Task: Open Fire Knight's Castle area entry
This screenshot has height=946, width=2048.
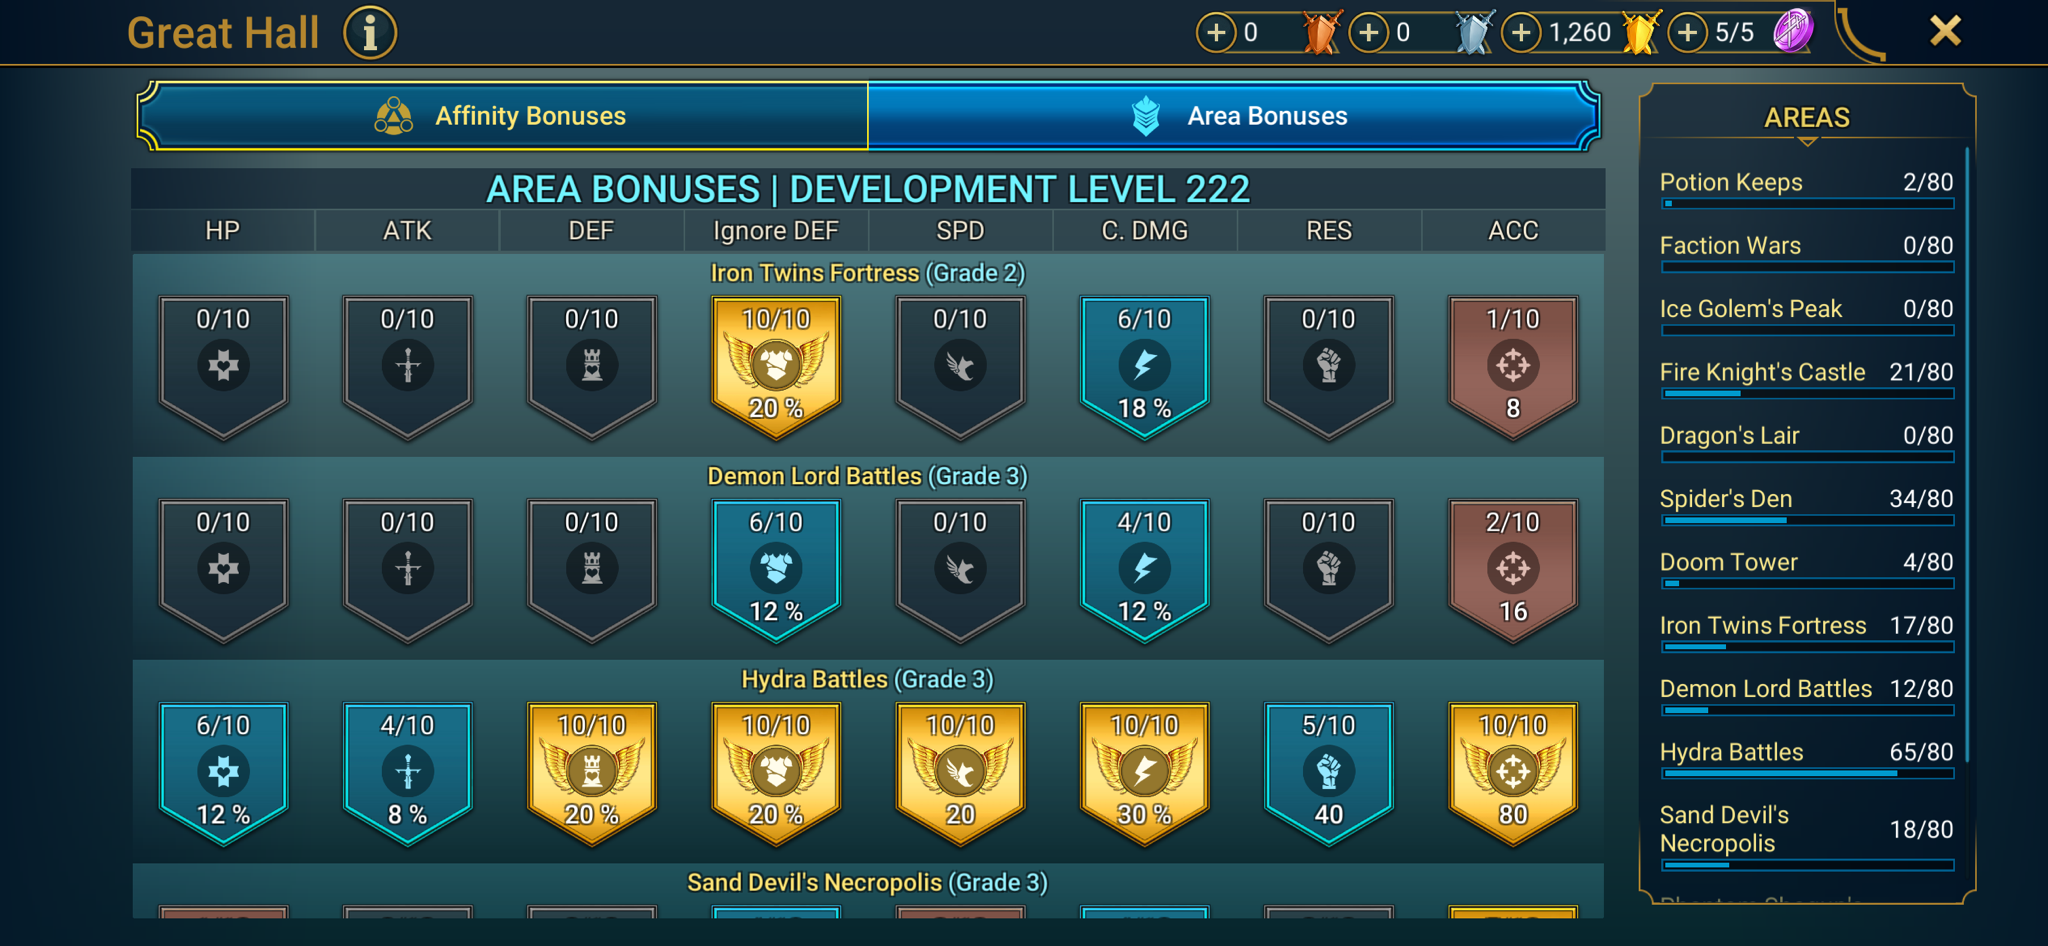Action: (1806, 379)
